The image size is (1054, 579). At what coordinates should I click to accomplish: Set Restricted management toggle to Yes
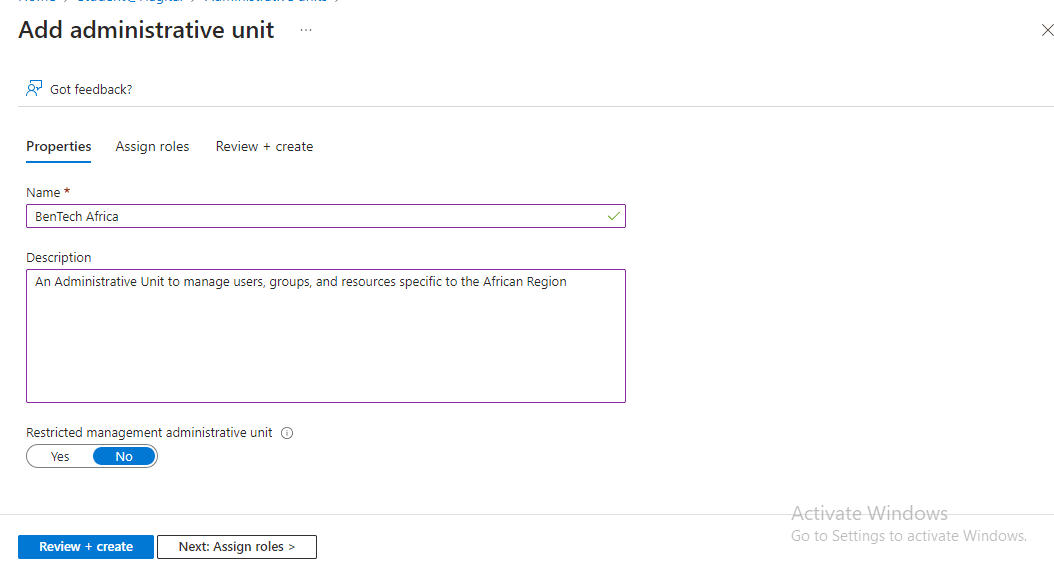pos(60,457)
